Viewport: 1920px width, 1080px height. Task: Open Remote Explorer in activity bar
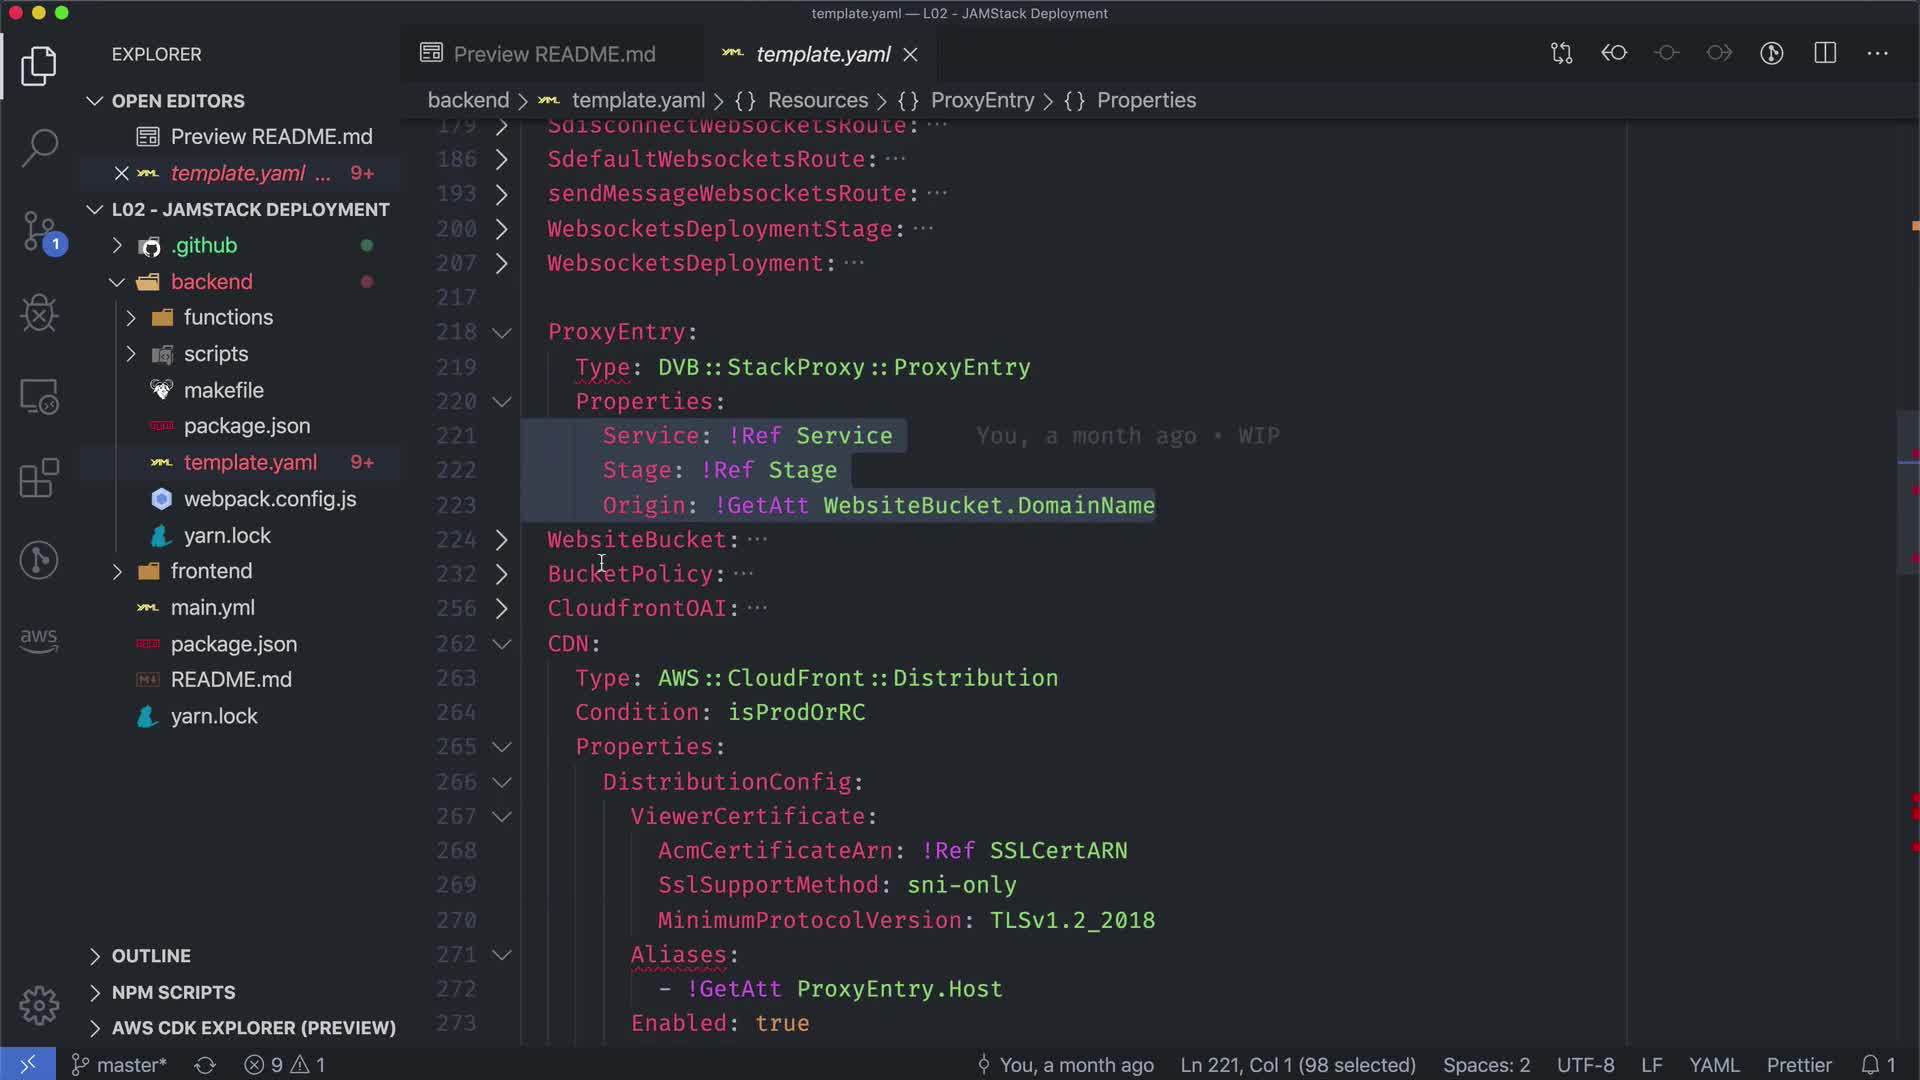click(39, 396)
